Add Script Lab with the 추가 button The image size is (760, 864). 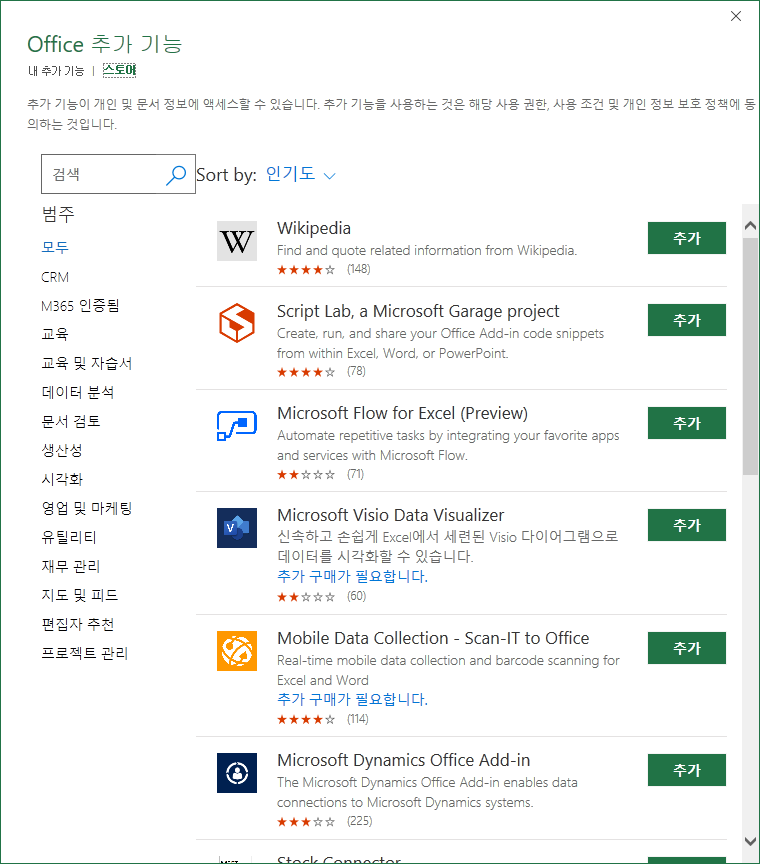point(687,320)
